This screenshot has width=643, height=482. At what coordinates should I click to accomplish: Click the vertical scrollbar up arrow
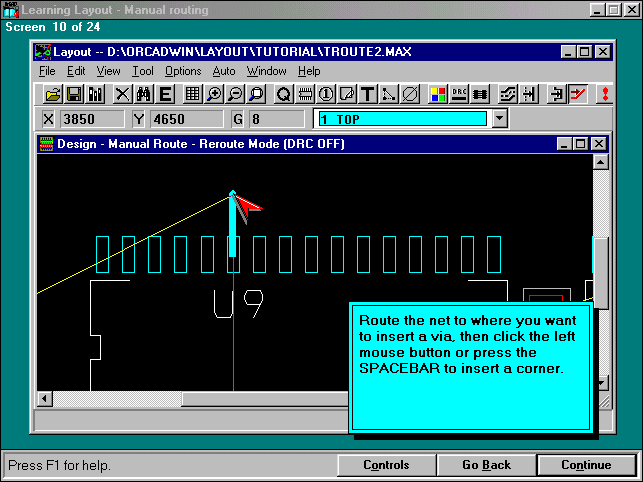[x=600, y=161]
